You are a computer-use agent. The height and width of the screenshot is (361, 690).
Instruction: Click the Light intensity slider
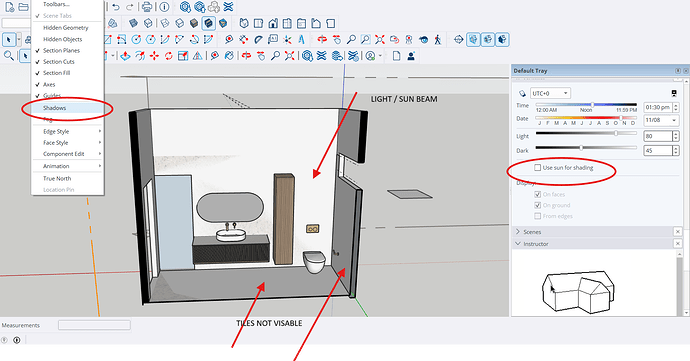(586, 133)
